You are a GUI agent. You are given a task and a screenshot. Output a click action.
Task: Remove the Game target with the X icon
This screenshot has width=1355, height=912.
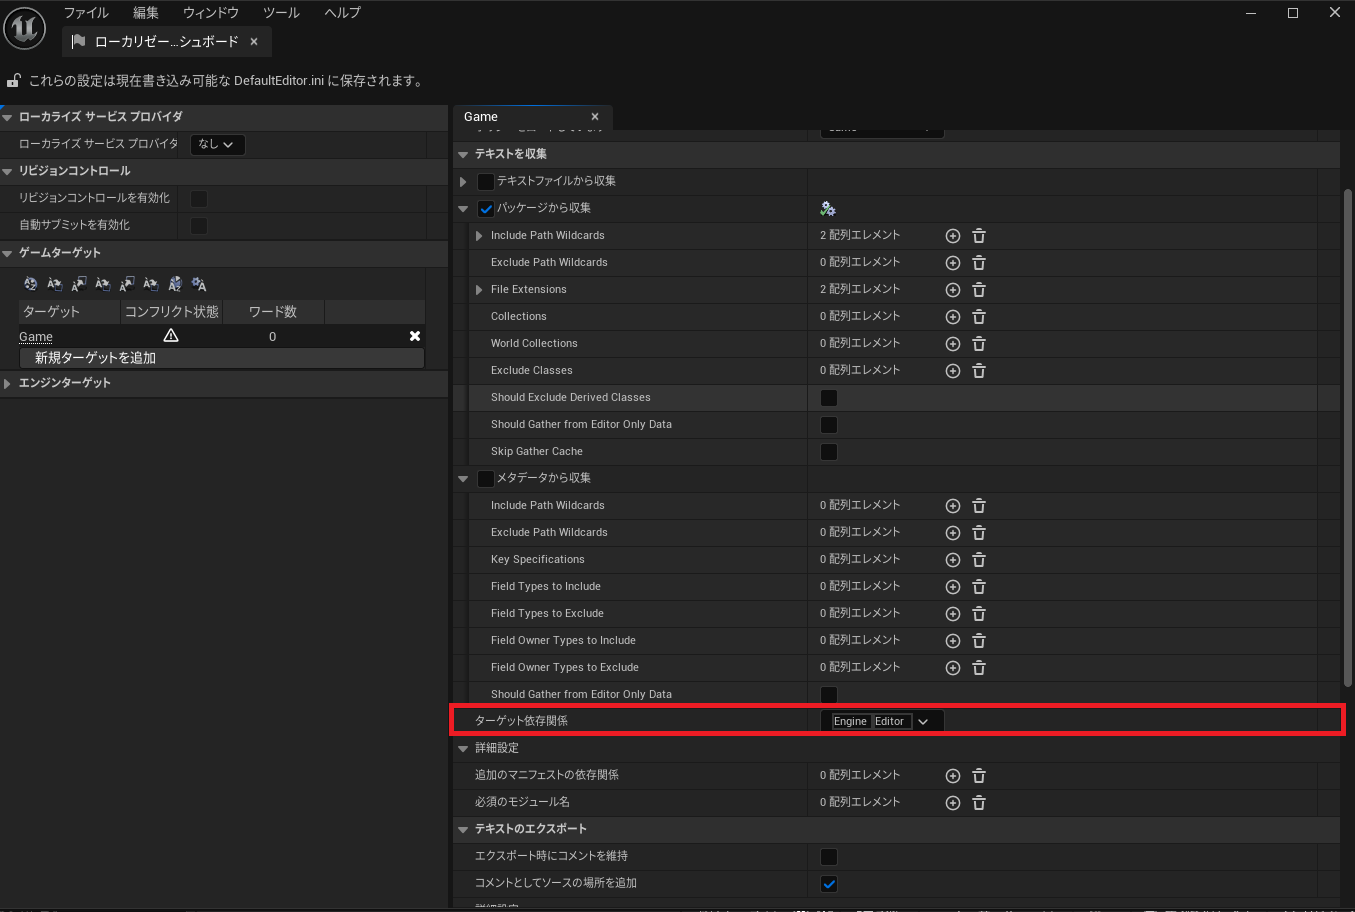tap(415, 336)
